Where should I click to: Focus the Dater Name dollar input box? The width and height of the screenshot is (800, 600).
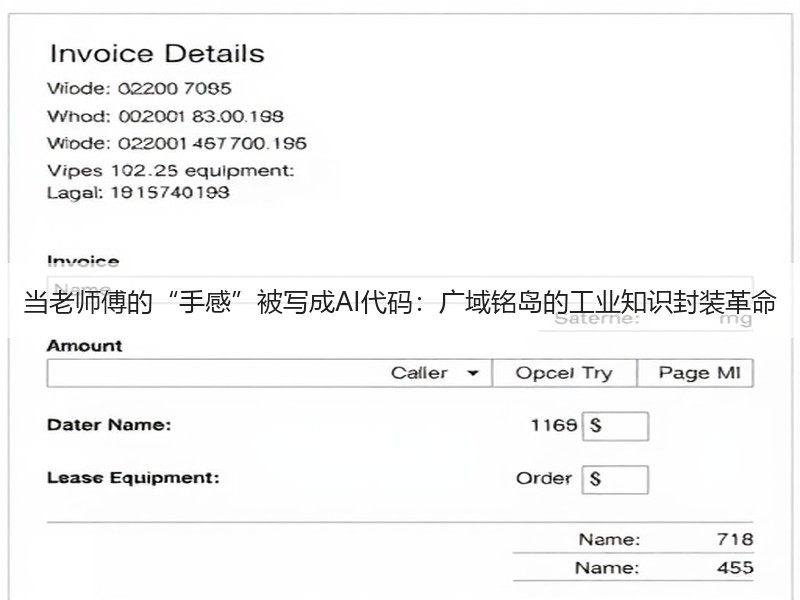[615, 426]
